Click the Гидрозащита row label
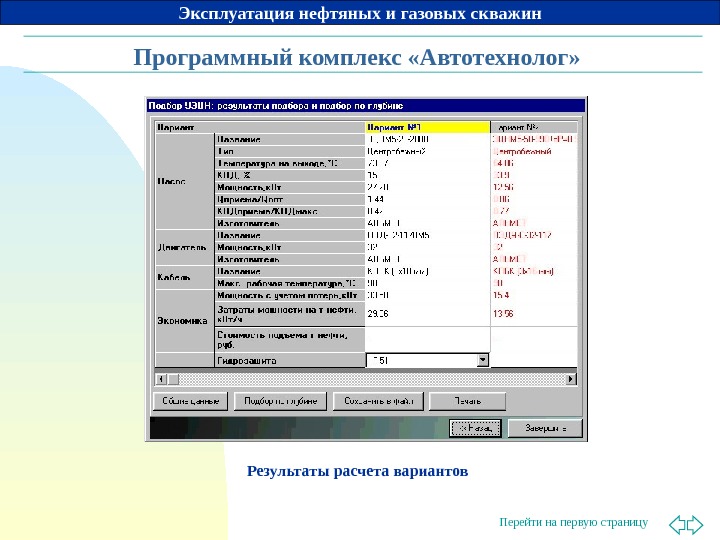 click(290, 360)
